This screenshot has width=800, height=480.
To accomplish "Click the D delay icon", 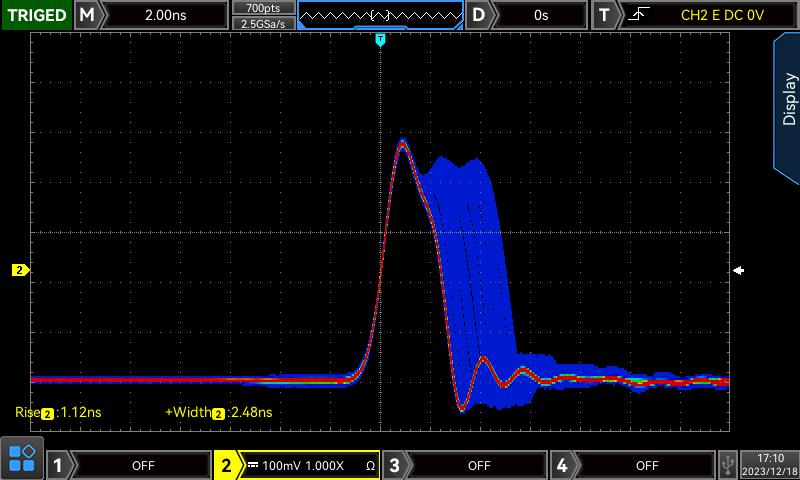I will pyautogui.click(x=480, y=15).
